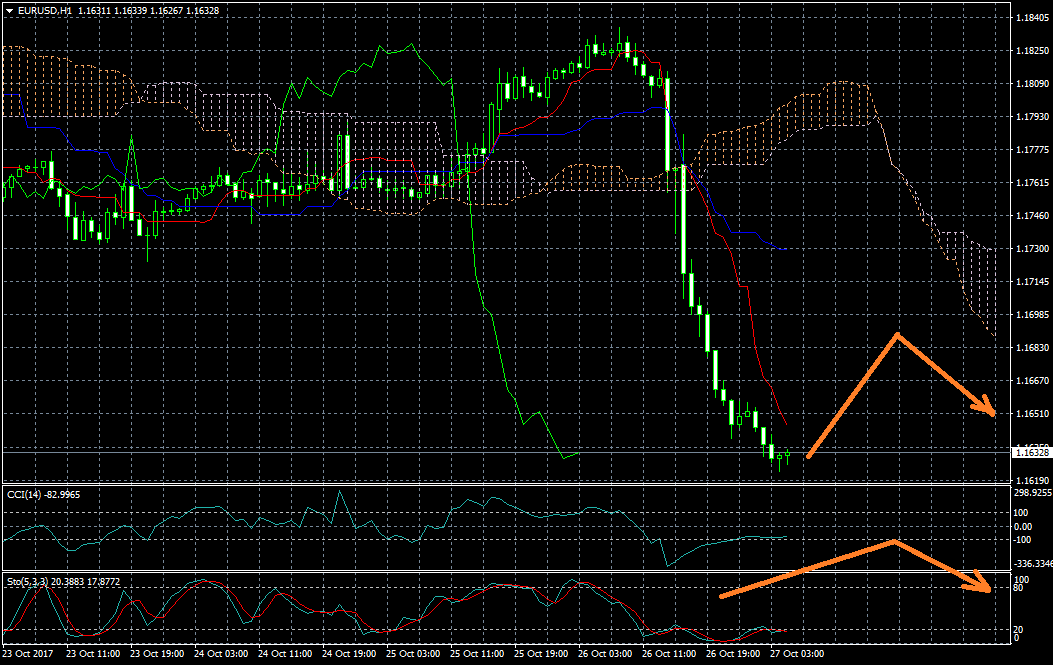Image resolution: width=1053 pixels, height=665 pixels.
Task: Click the 298.9255 CCI scale value
Action: click(1031, 493)
